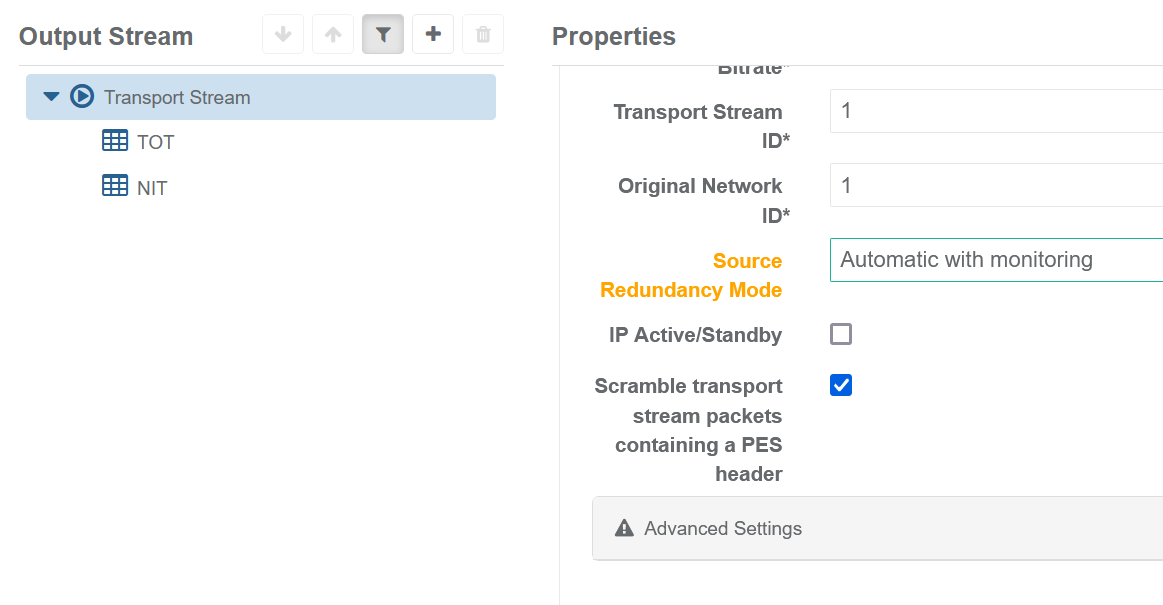Select the TOT tree item
This screenshot has width=1163, height=605.
click(155, 142)
